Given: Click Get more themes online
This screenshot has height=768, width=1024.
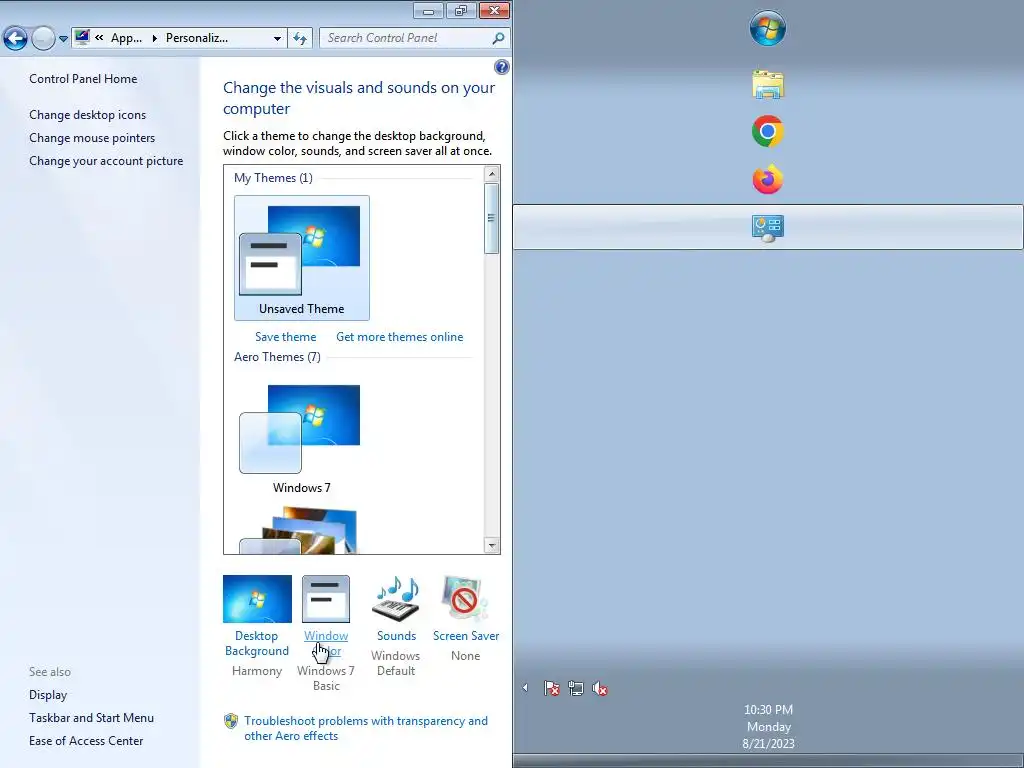Looking at the screenshot, I should pos(400,337).
